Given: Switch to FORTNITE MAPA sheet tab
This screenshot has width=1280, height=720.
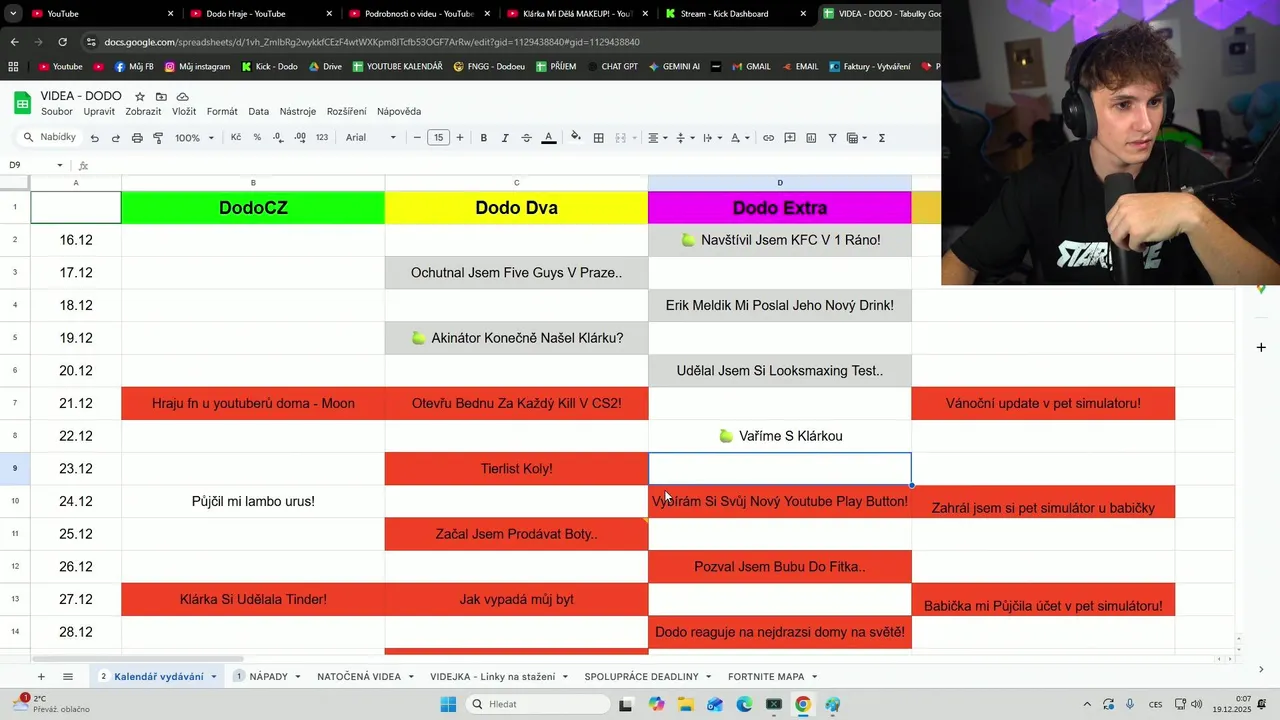Looking at the screenshot, I should (766, 677).
